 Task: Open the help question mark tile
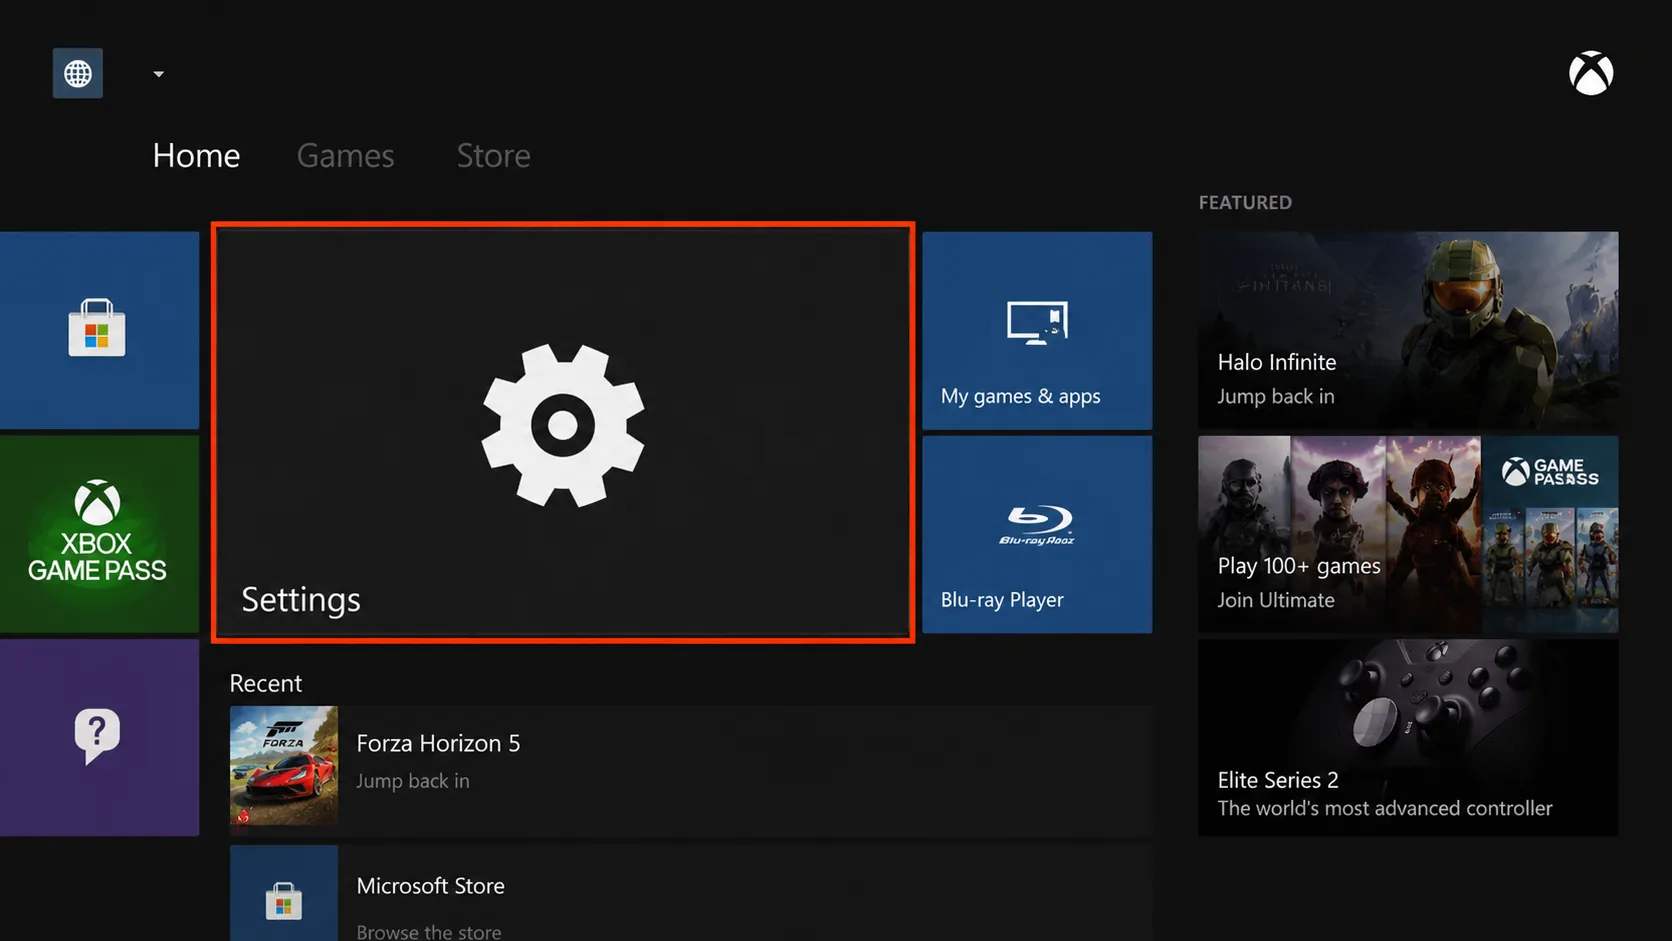click(x=99, y=737)
